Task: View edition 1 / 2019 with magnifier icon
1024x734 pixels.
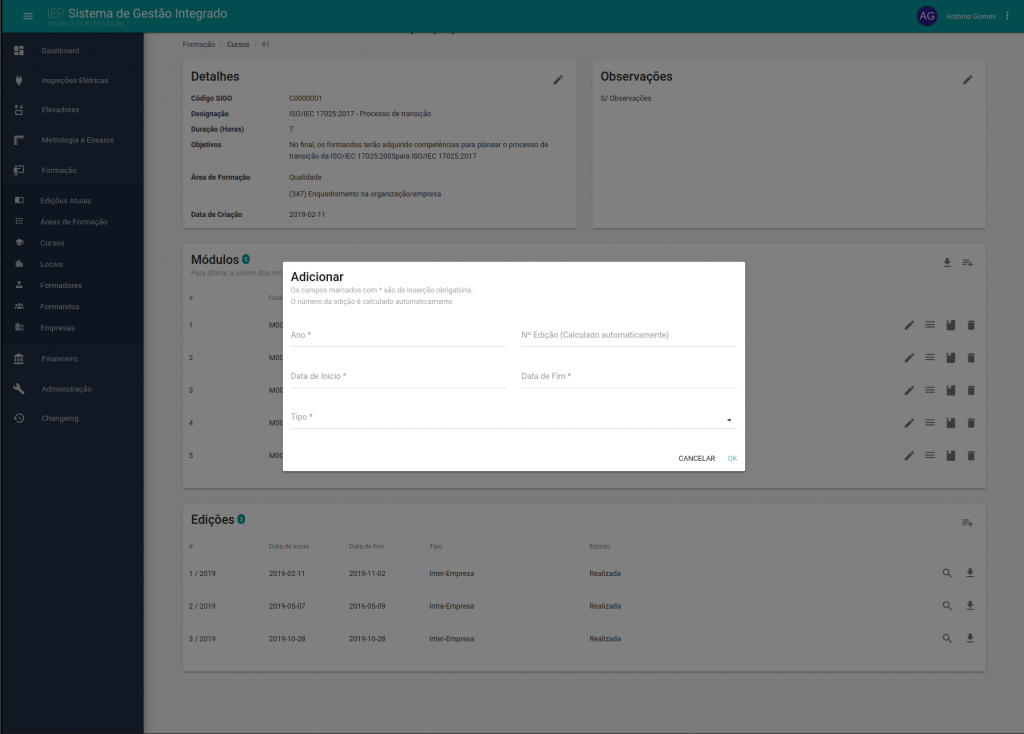Action: pos(947,573)
